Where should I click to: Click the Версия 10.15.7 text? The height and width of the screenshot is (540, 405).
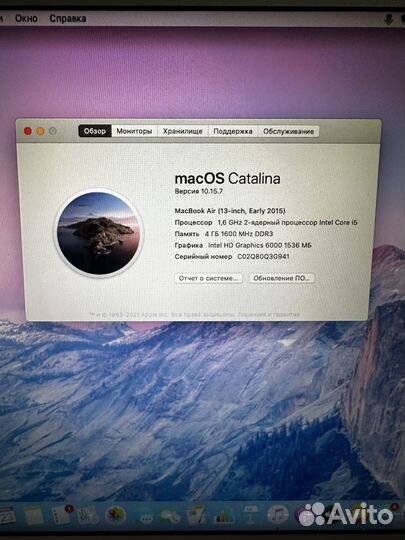[199, 191]
